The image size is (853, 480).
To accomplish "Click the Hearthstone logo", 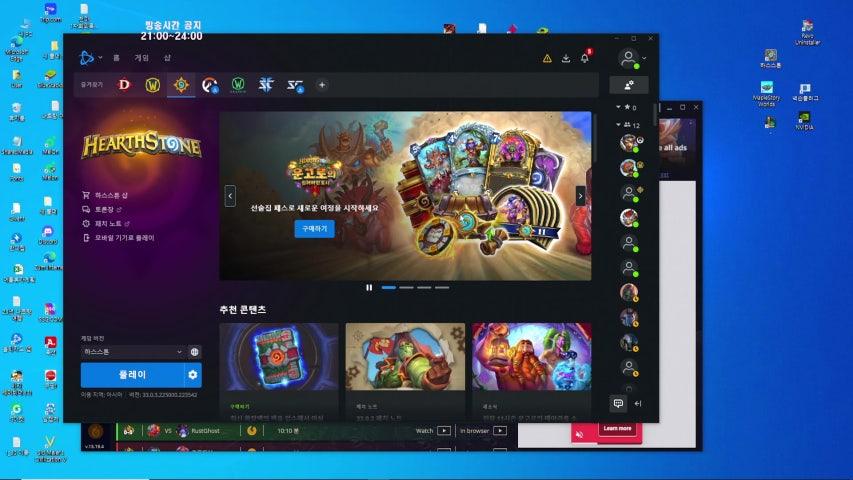I will [142, 145].
